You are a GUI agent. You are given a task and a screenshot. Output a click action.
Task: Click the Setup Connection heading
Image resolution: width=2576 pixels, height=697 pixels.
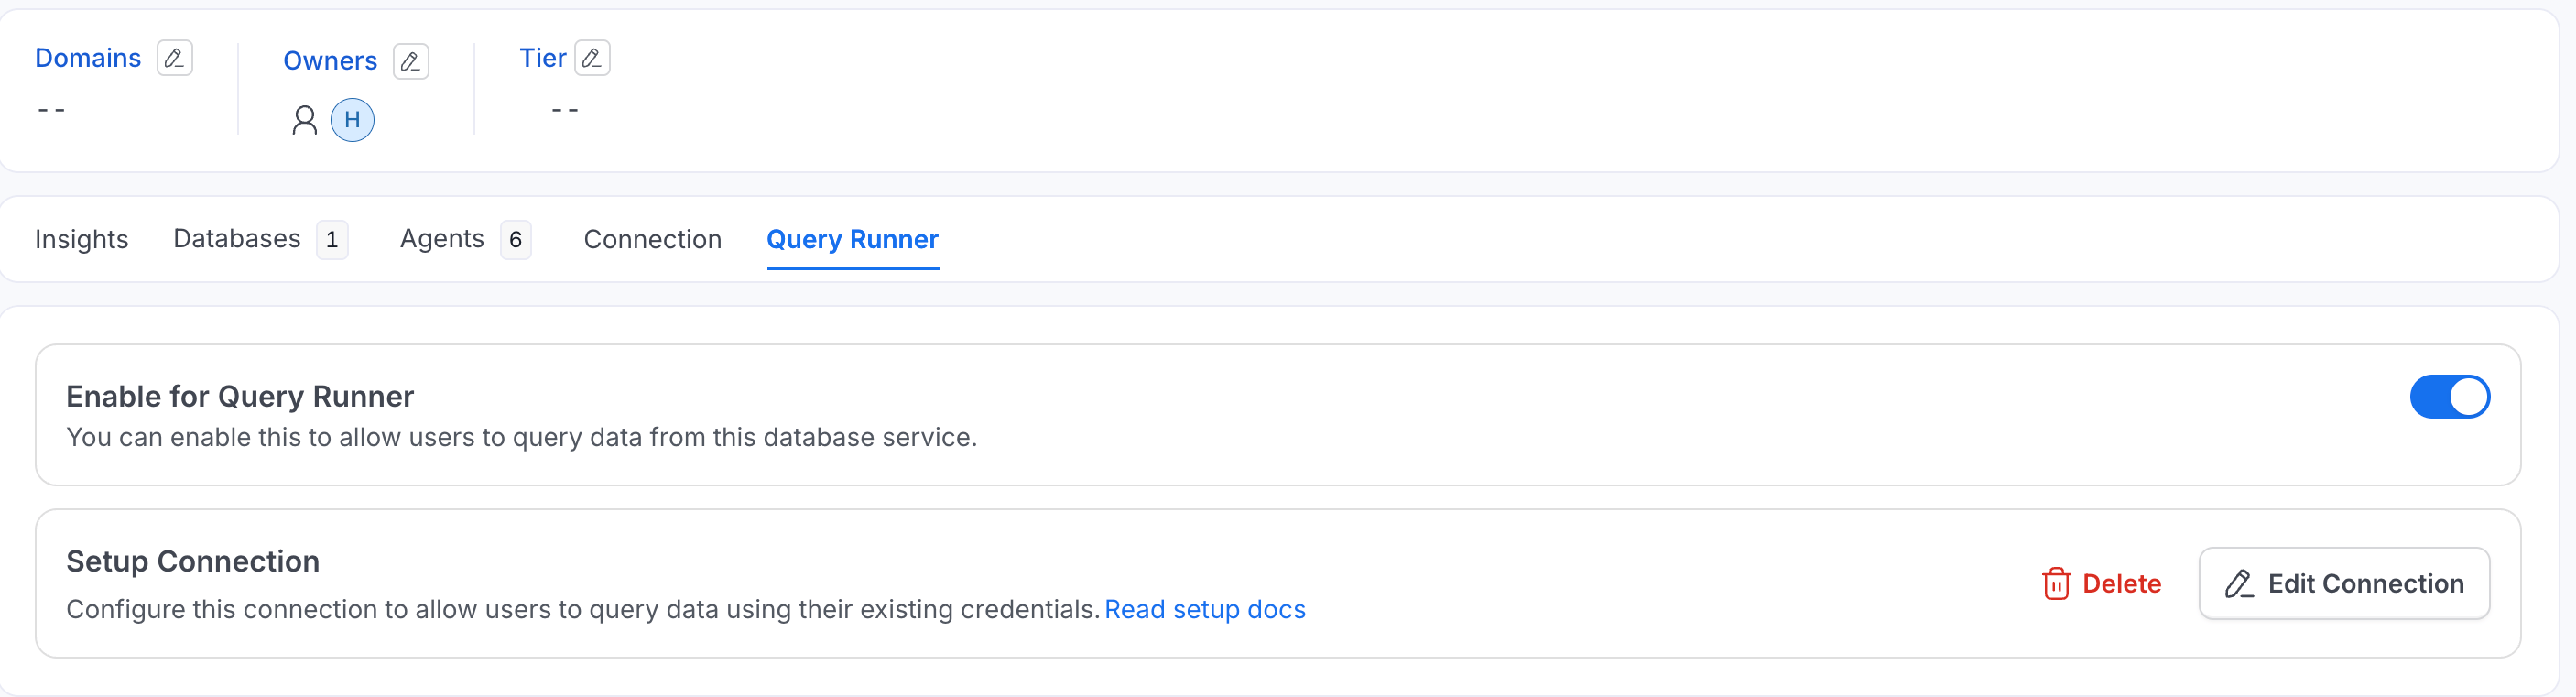pos(193,561)
